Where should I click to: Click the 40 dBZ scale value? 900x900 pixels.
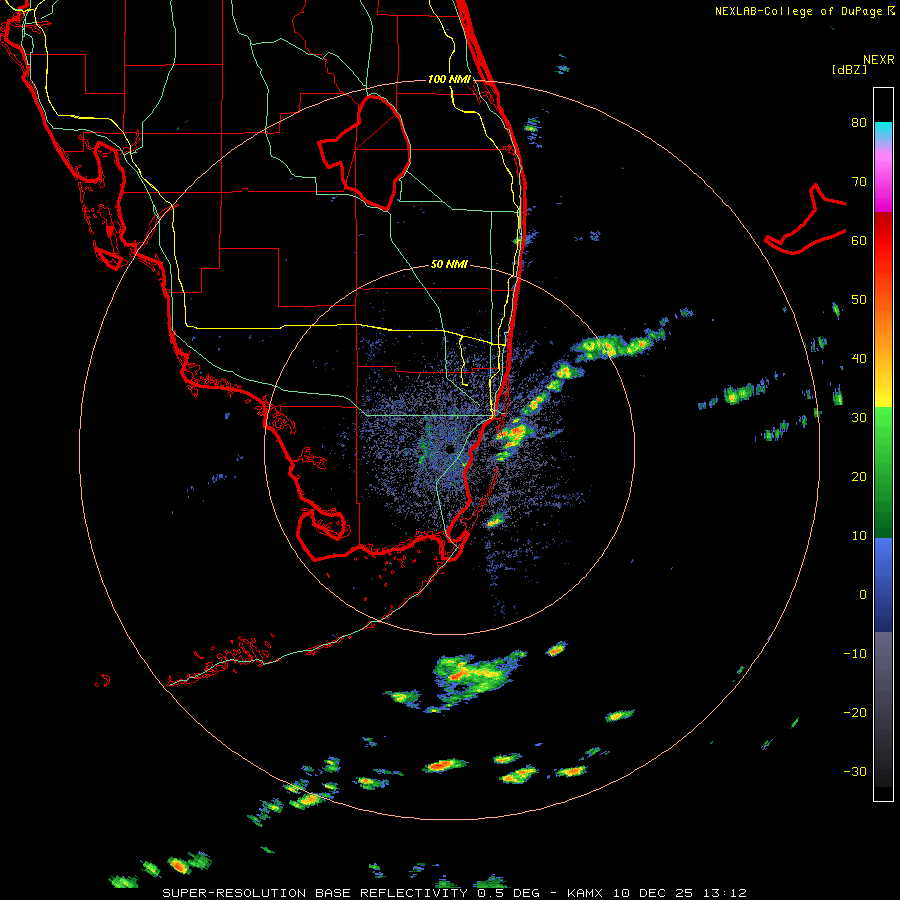click(x=859, y=359)
